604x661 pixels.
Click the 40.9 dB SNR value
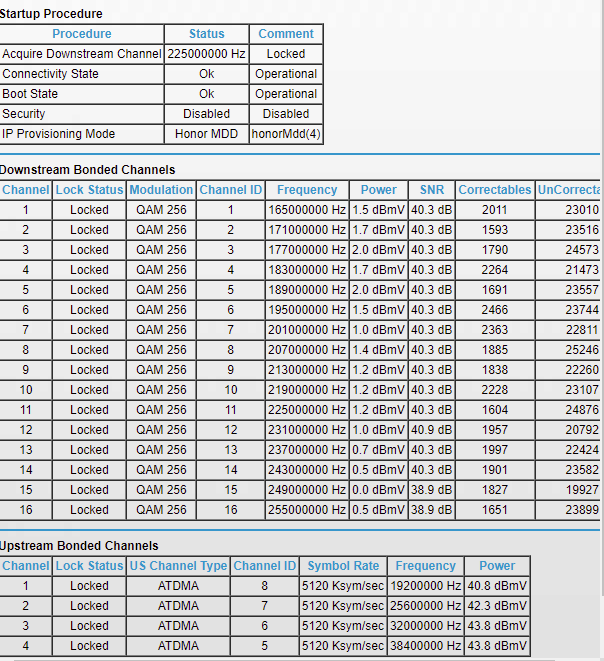(x=431, y=430)
